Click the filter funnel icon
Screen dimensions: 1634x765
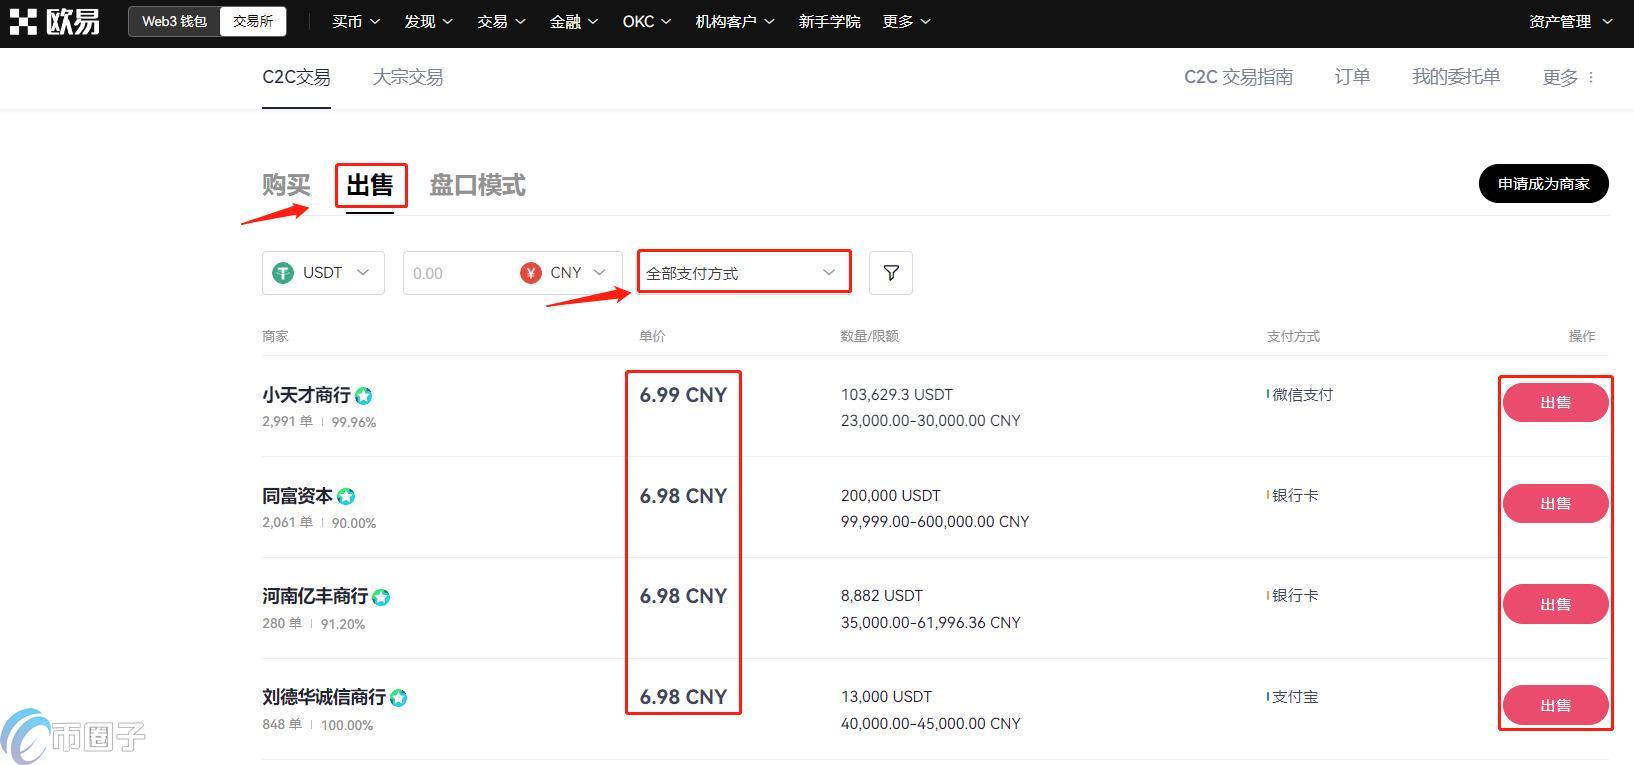pos(891,273)
